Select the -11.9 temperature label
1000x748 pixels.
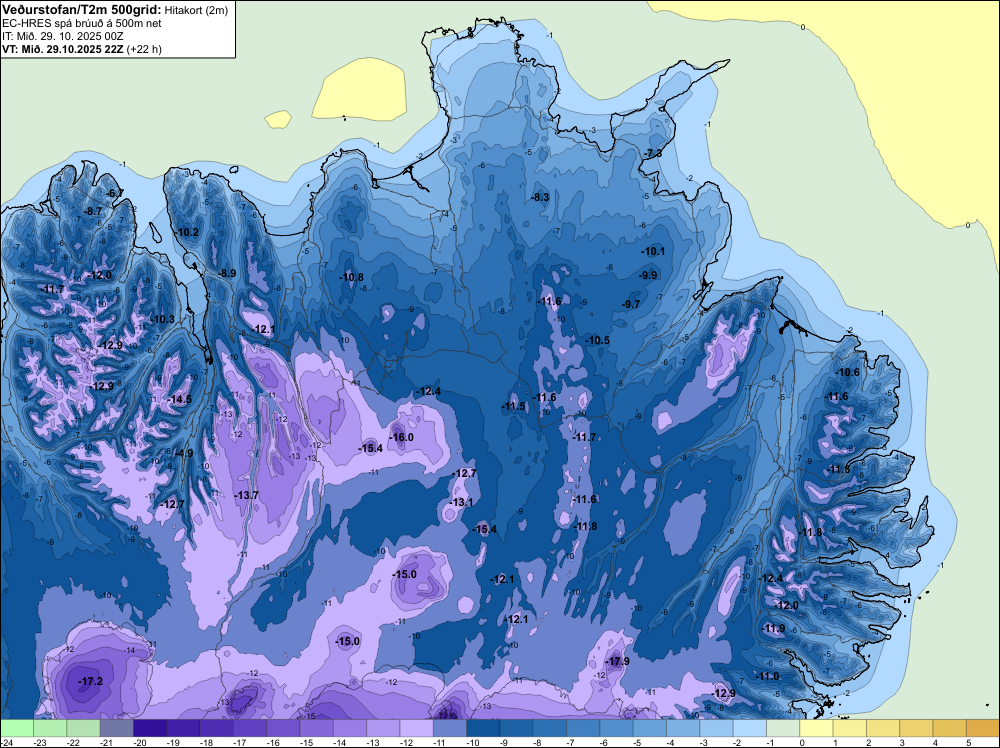click(x=773, y=629)
